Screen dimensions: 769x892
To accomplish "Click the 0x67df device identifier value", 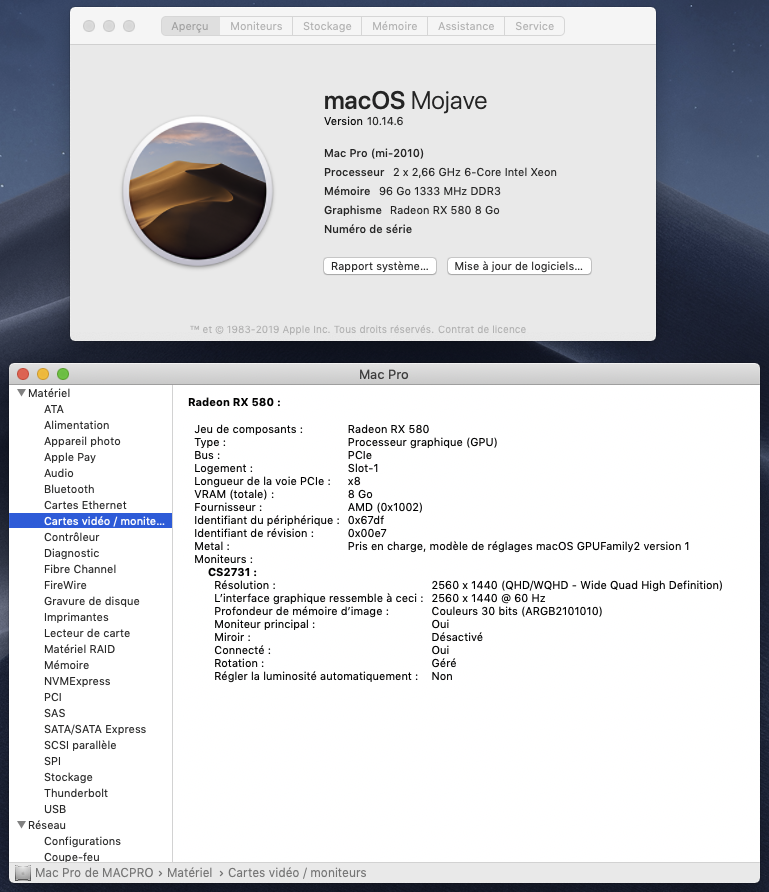I will (x=366, y=520).
